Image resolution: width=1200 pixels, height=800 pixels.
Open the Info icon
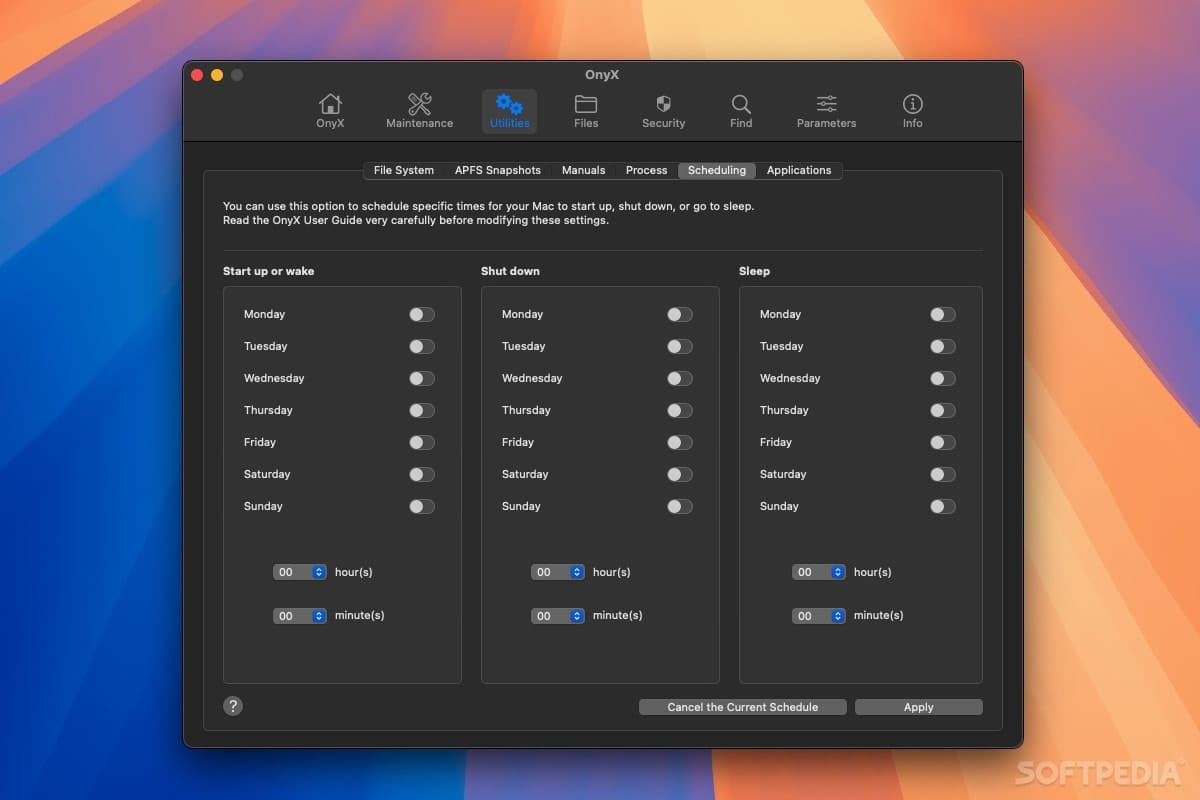912,110
